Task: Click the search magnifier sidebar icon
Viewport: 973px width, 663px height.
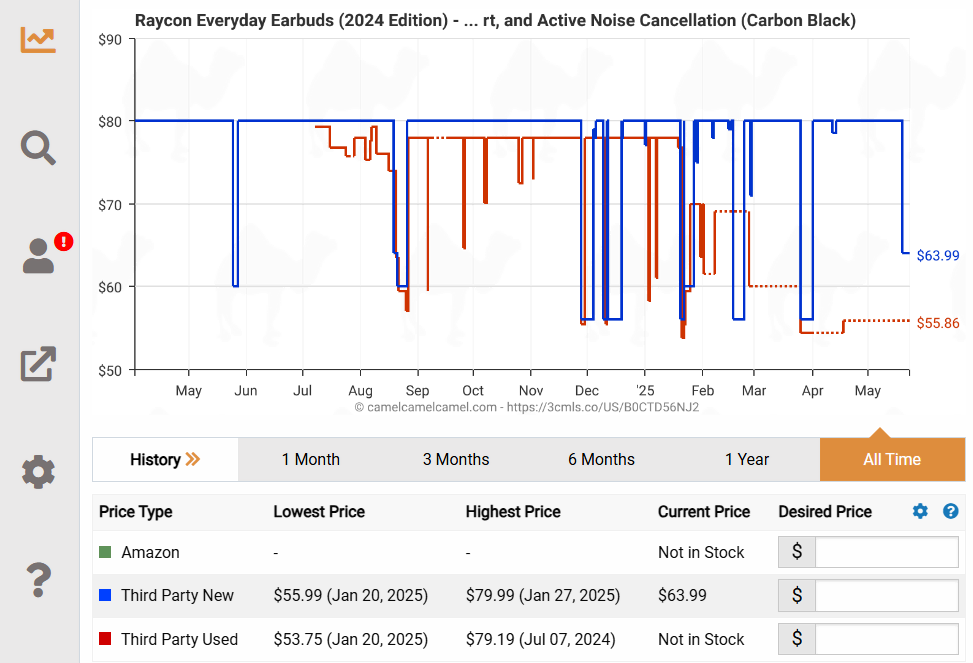Action: [x=38, y=148]
